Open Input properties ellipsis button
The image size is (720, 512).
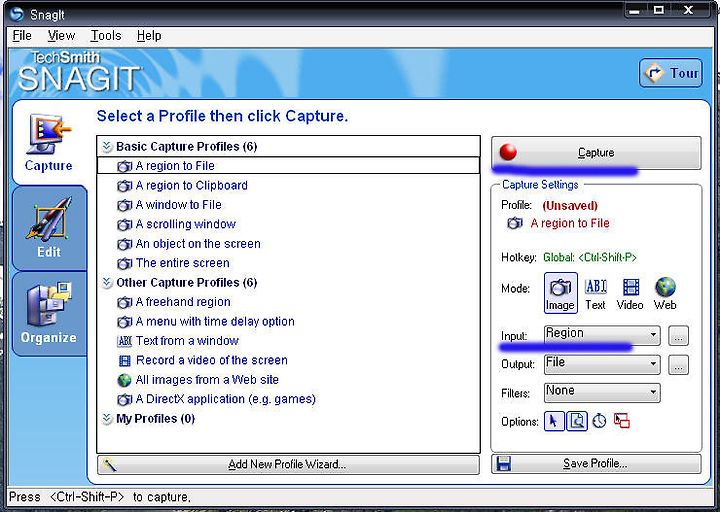coord(678,336)
